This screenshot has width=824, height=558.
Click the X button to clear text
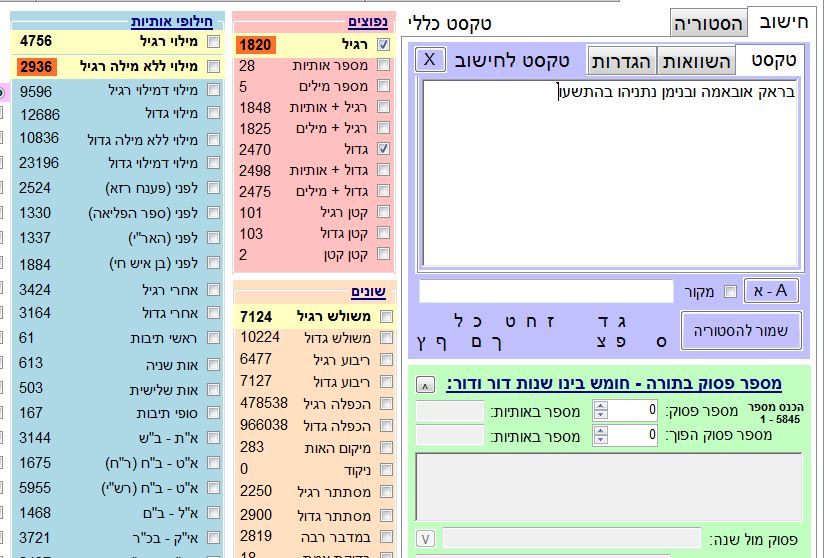click(430, 60)
